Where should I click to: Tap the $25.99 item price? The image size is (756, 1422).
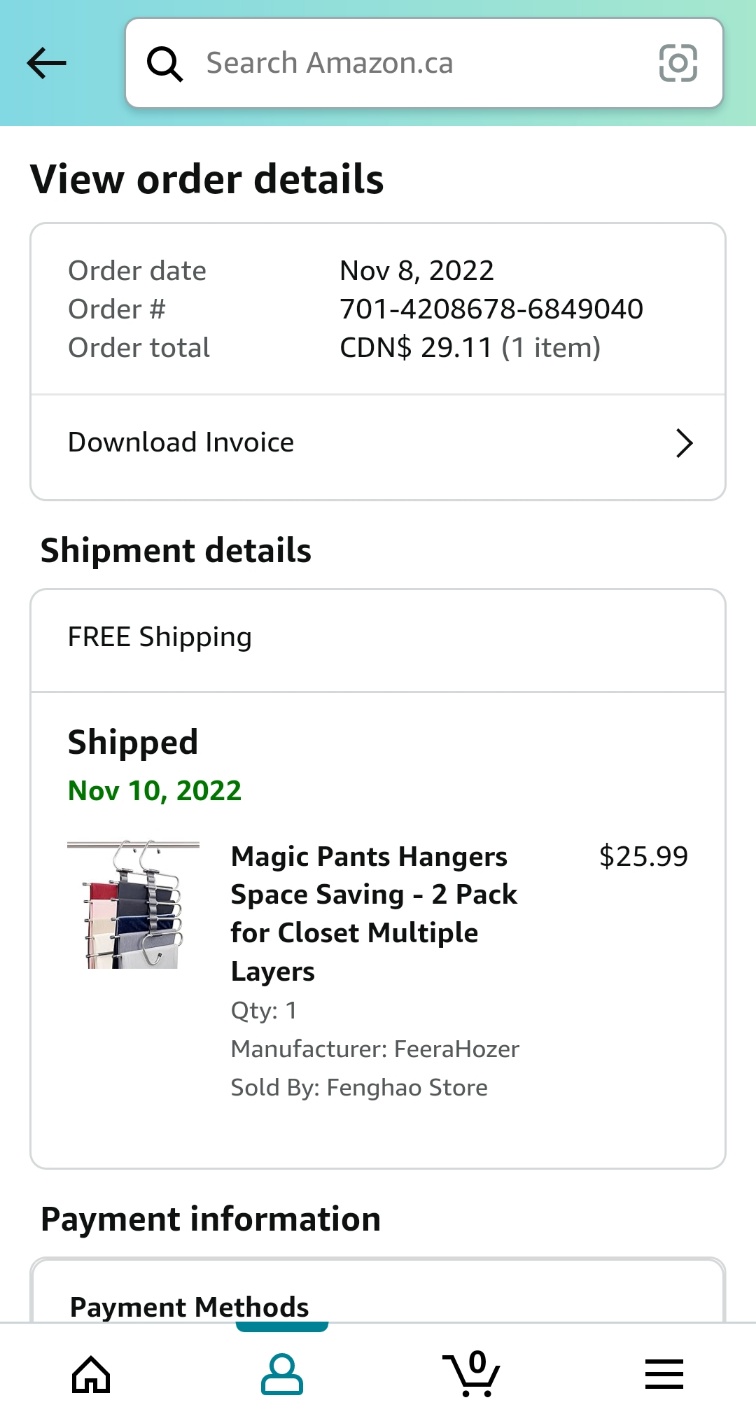(643, 856)
